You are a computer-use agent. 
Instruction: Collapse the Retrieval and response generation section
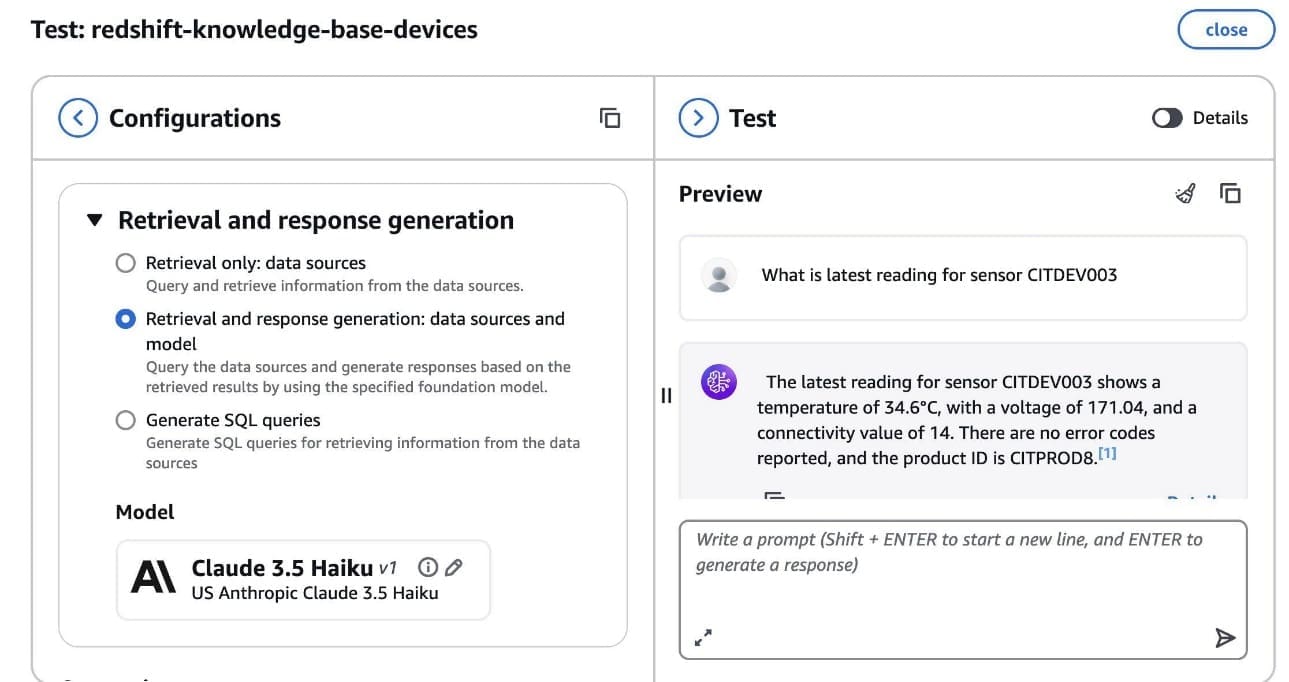point(95,220)
